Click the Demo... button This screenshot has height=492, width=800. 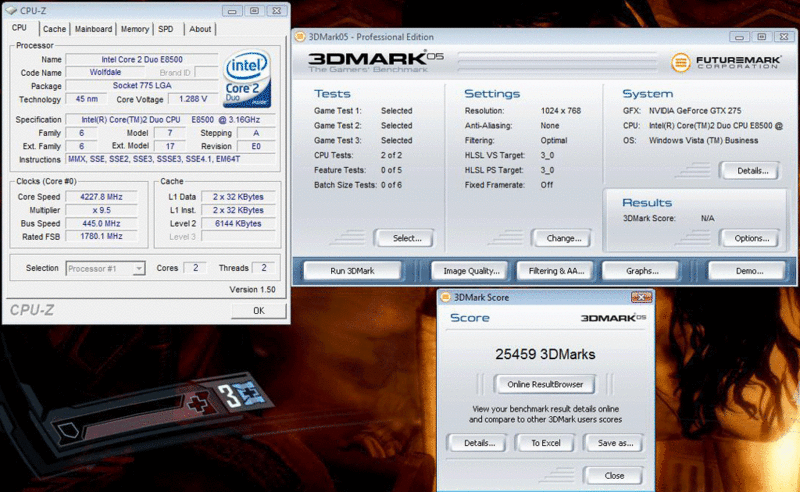[x=749, y=270]
